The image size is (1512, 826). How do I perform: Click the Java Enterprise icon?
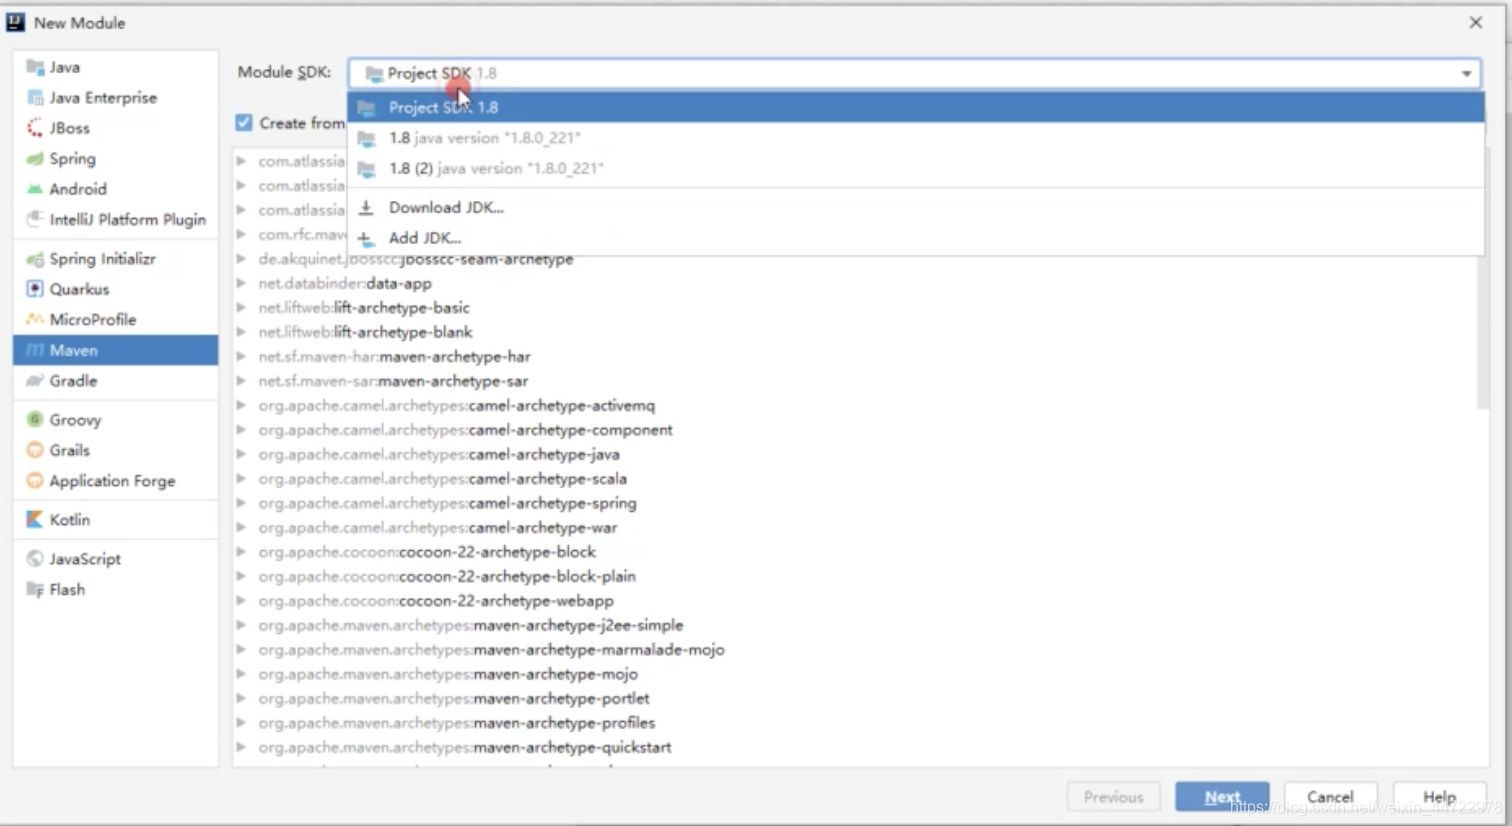[35, 98]
